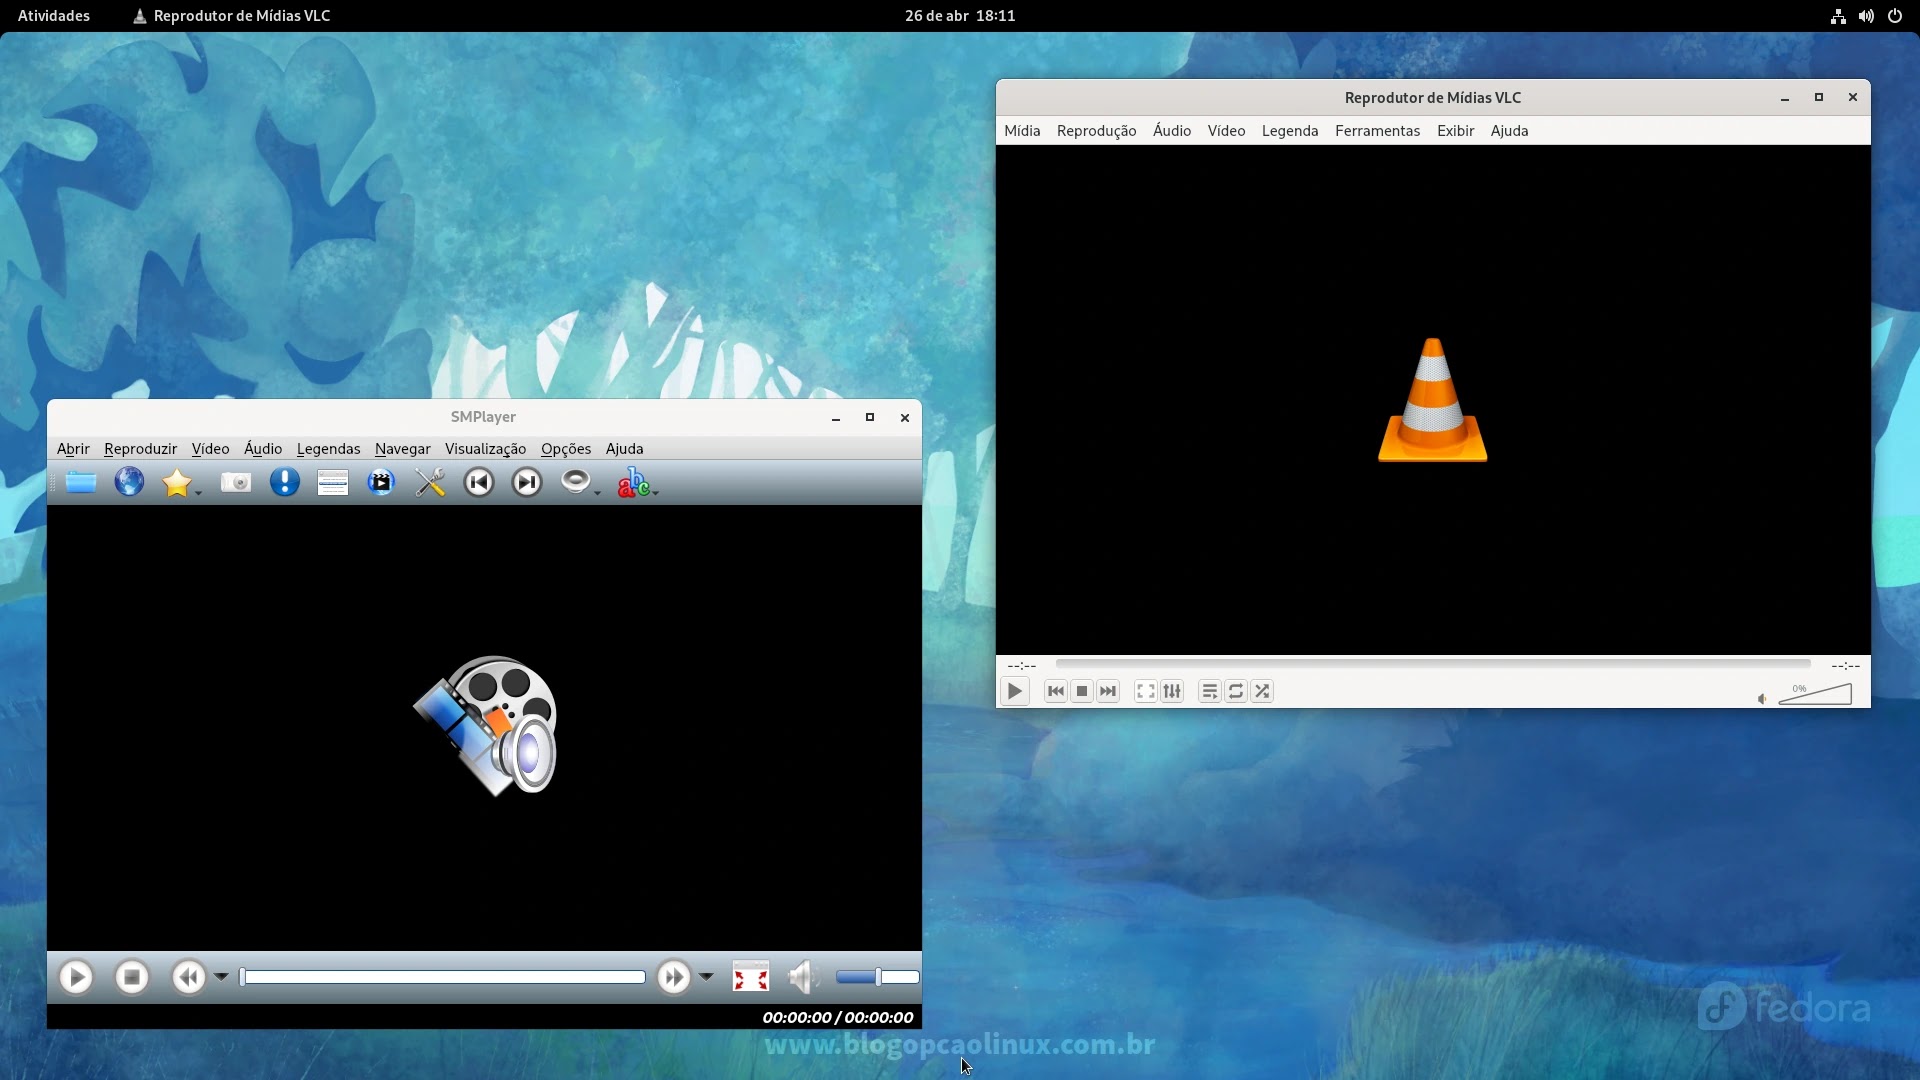The height and width of the screenshot is (1080, 1920).
Task: Open forward options dropdown arrow in SMPlayer
Action: coord(706,977)
